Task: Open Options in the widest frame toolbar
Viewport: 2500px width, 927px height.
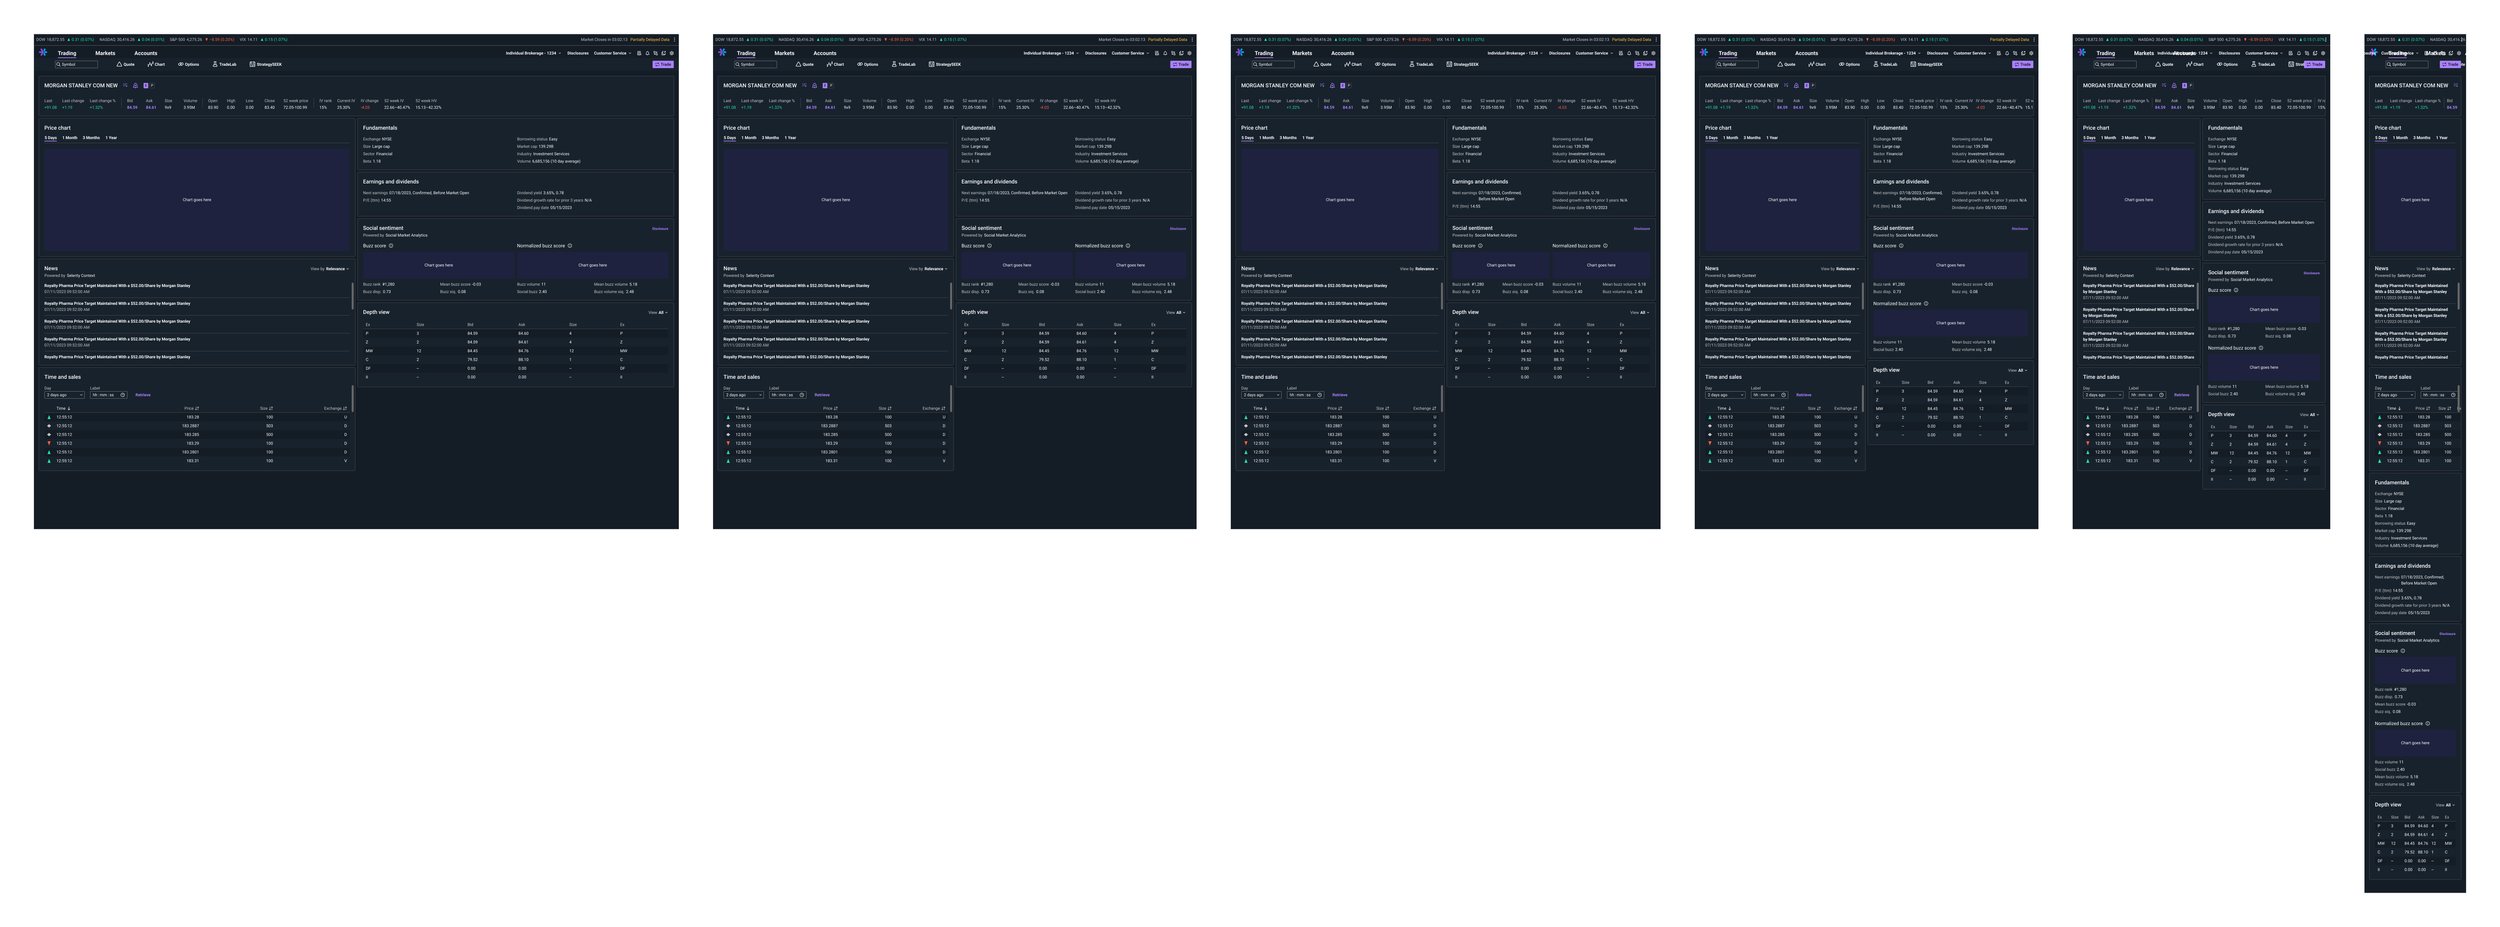Action: coord(189,64)
